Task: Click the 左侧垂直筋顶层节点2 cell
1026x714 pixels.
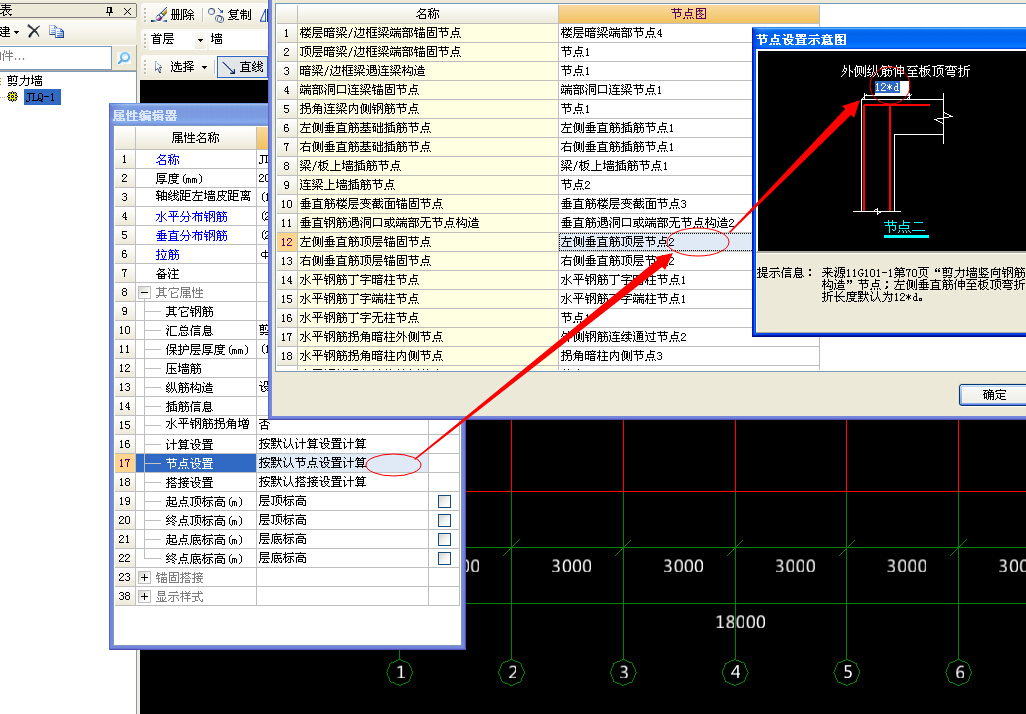Action: tap(654, 242)
